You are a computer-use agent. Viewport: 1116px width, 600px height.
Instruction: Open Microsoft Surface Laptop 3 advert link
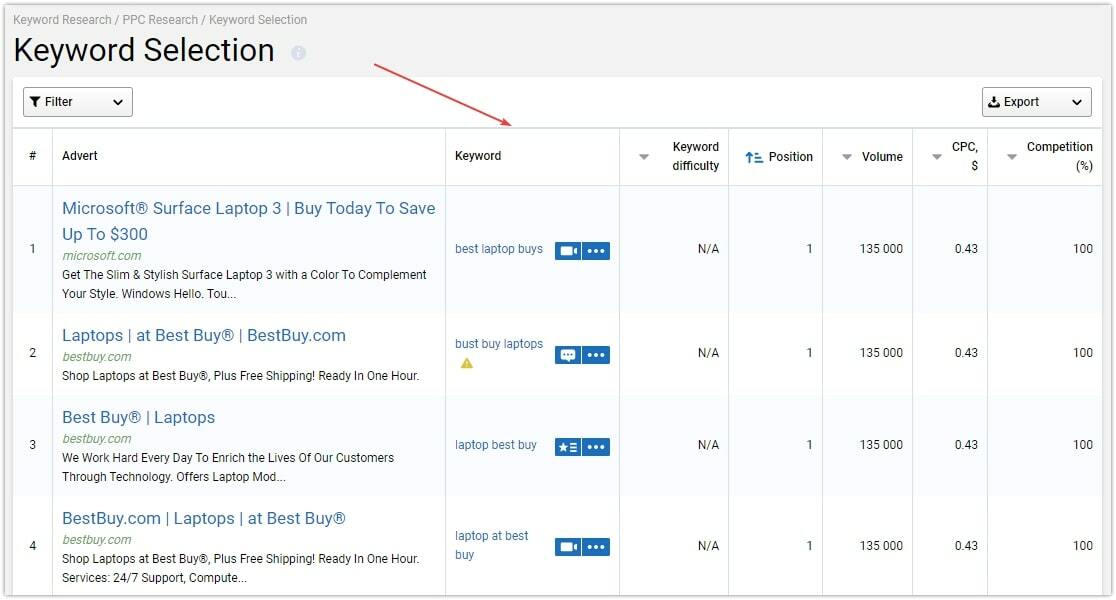(x=248, y=221)
